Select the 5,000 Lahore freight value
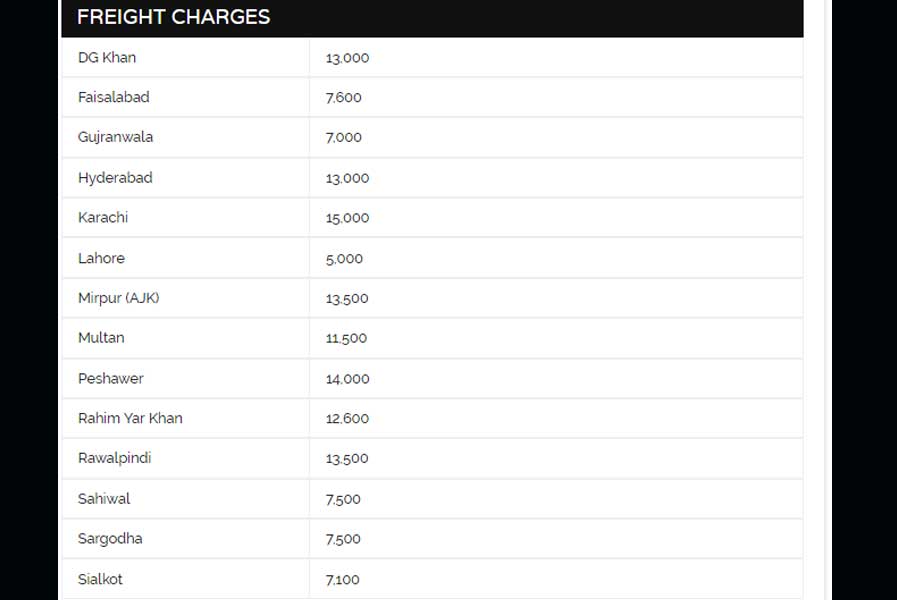The width and height of the screenshot is (897, 600). pos(344,259)
